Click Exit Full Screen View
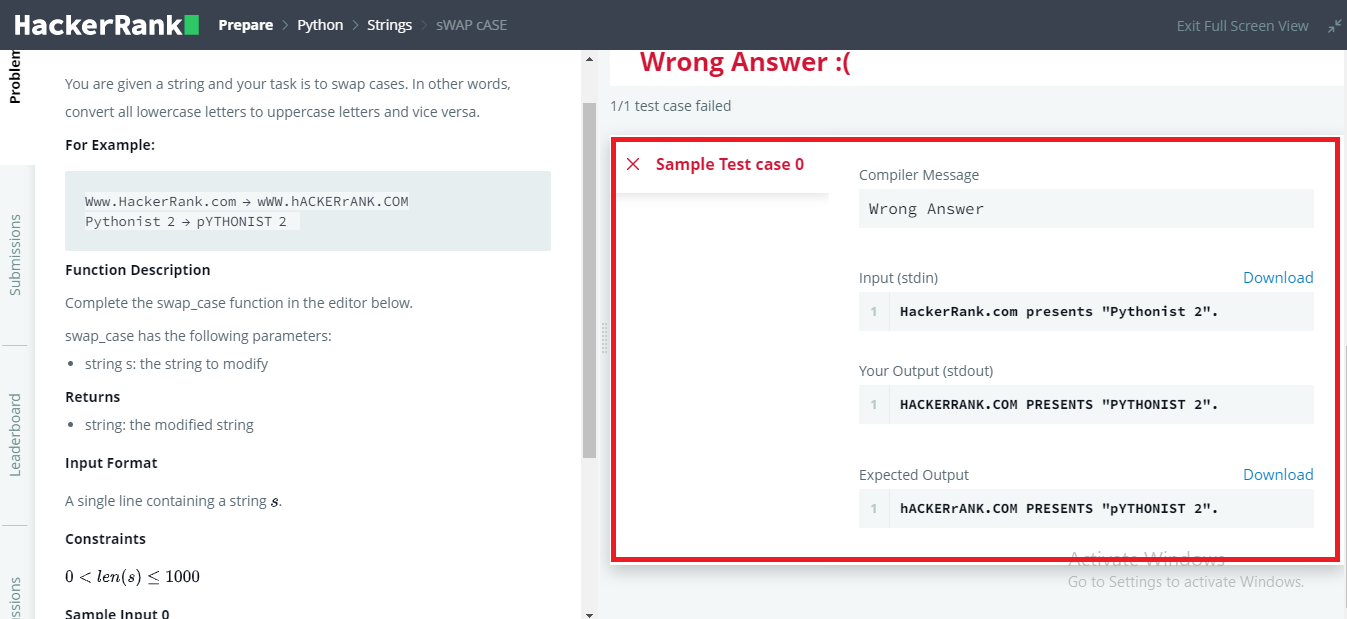 point(1242,26)
